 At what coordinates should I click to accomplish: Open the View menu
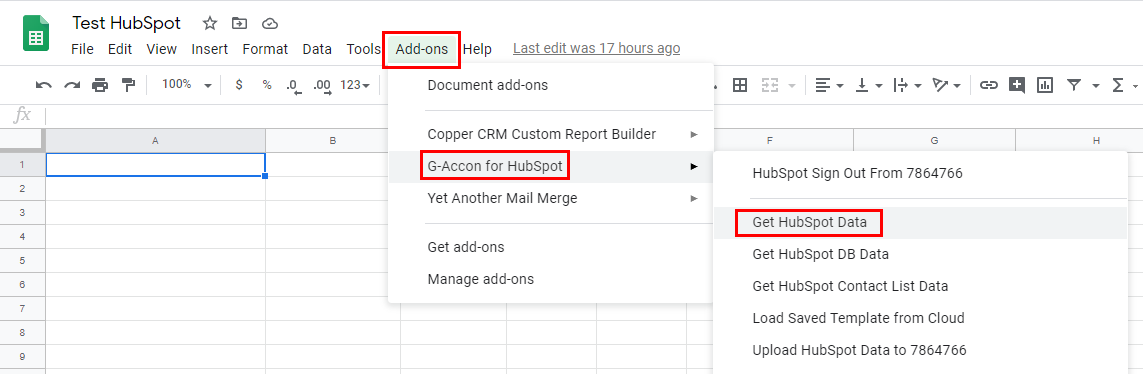pos(162,49)
